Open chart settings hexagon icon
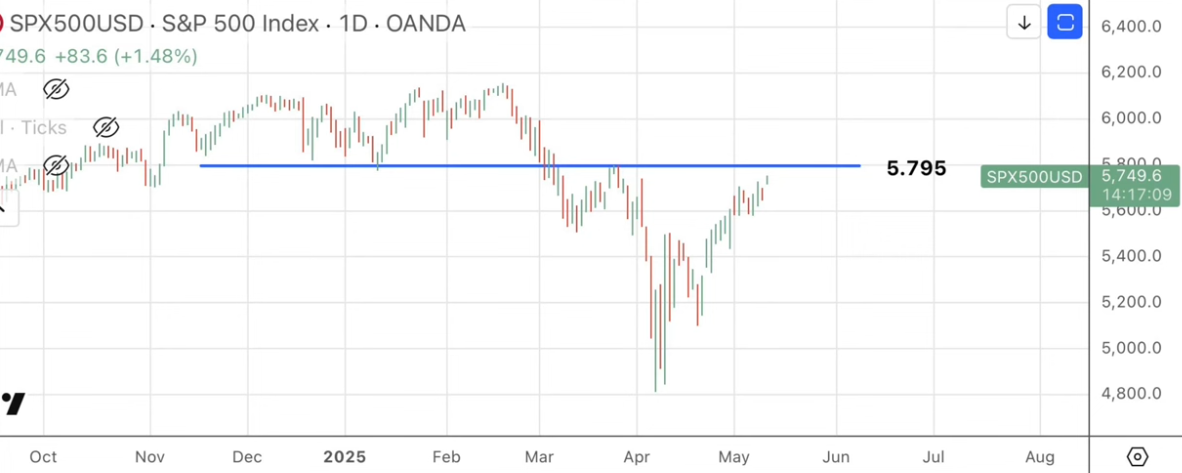 coord(1137,457)
